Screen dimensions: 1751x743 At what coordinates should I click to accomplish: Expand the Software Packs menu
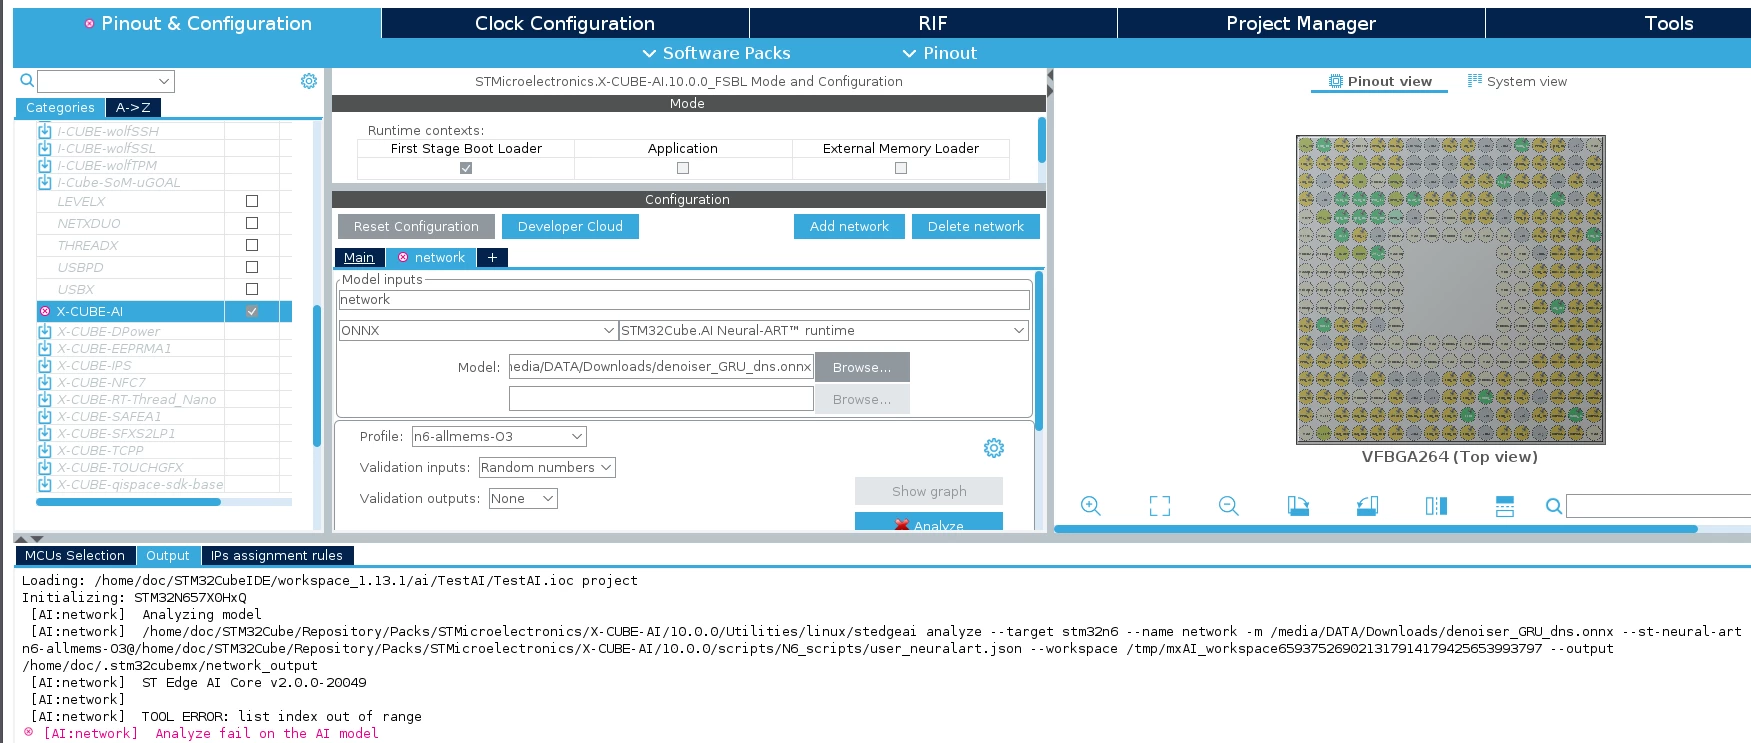pyautogui.click(x=716, y=53)
